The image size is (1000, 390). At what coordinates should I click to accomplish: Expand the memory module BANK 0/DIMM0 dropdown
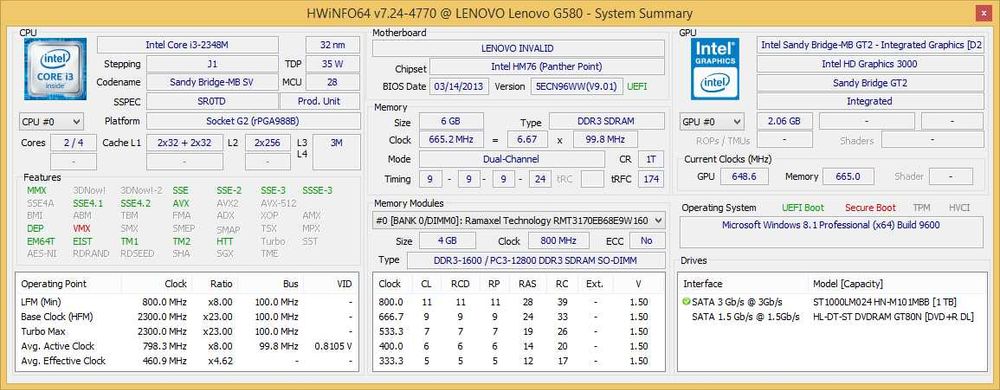[518, 220]
